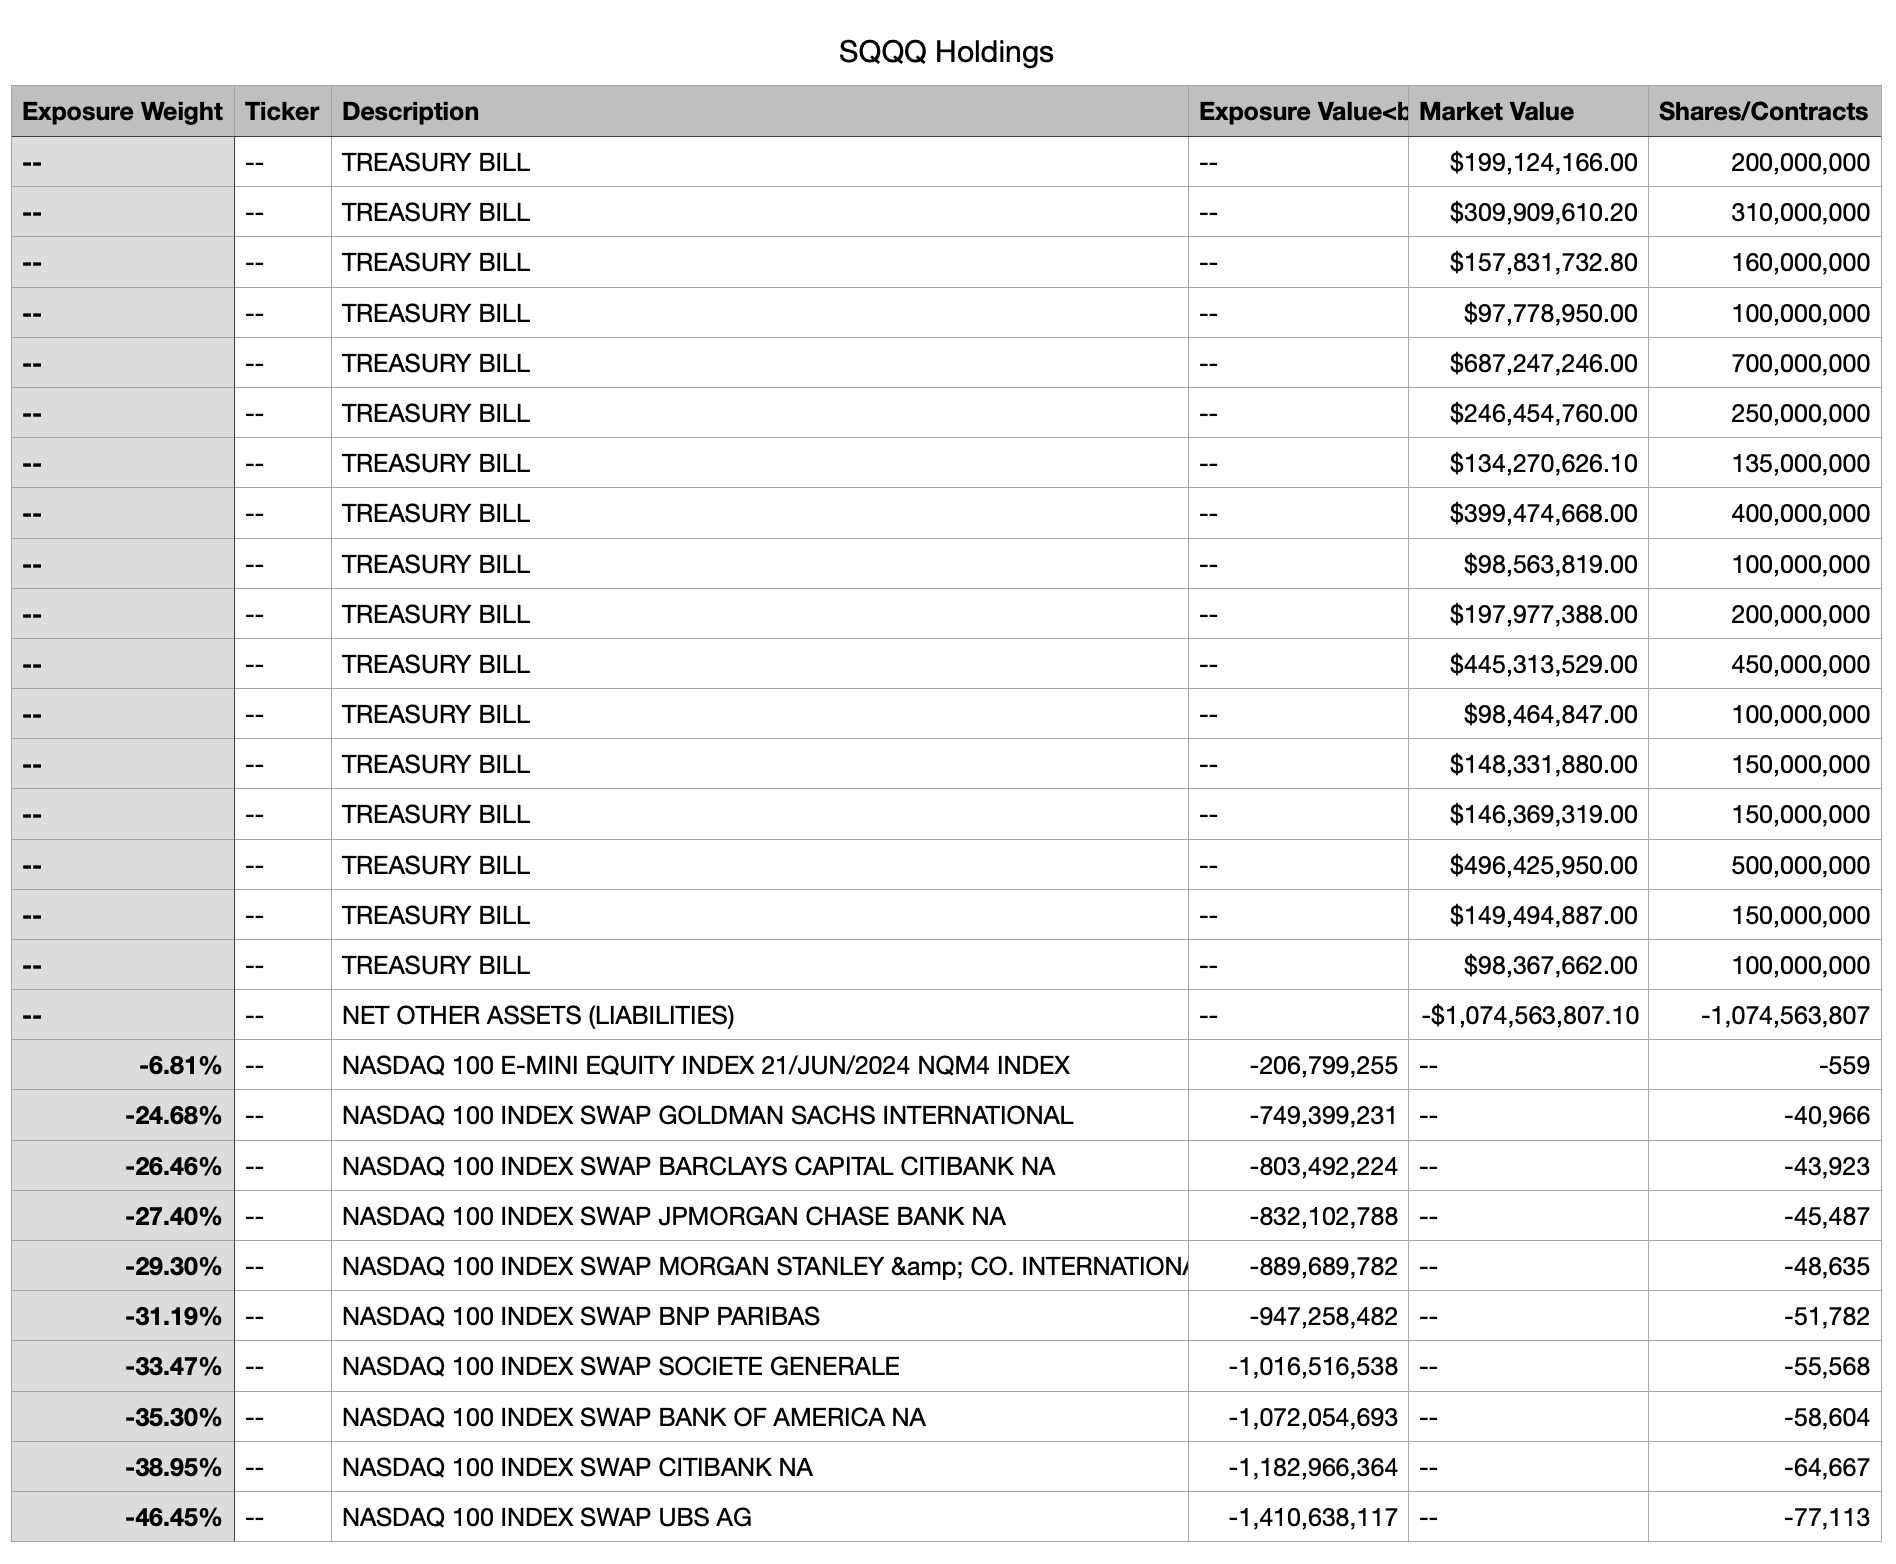Click exposure value -749,399,231
Screen dimensions: 1896x1564
tap(1298, 1115)
